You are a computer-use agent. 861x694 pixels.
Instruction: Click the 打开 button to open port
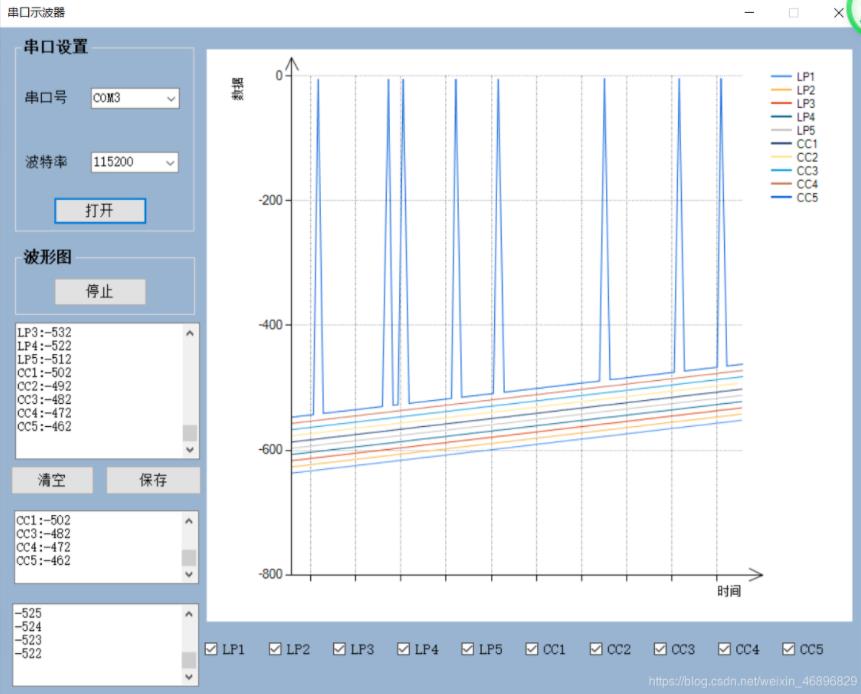[x=100, y=211]
